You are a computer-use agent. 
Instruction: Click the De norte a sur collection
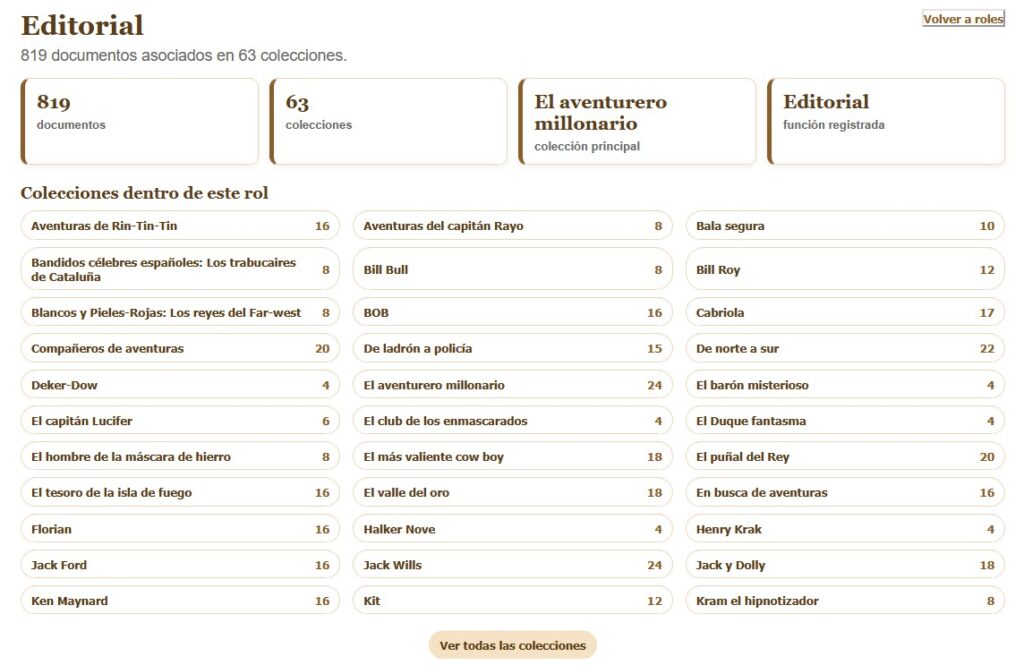pyautogui.click(x=845, y=348)
